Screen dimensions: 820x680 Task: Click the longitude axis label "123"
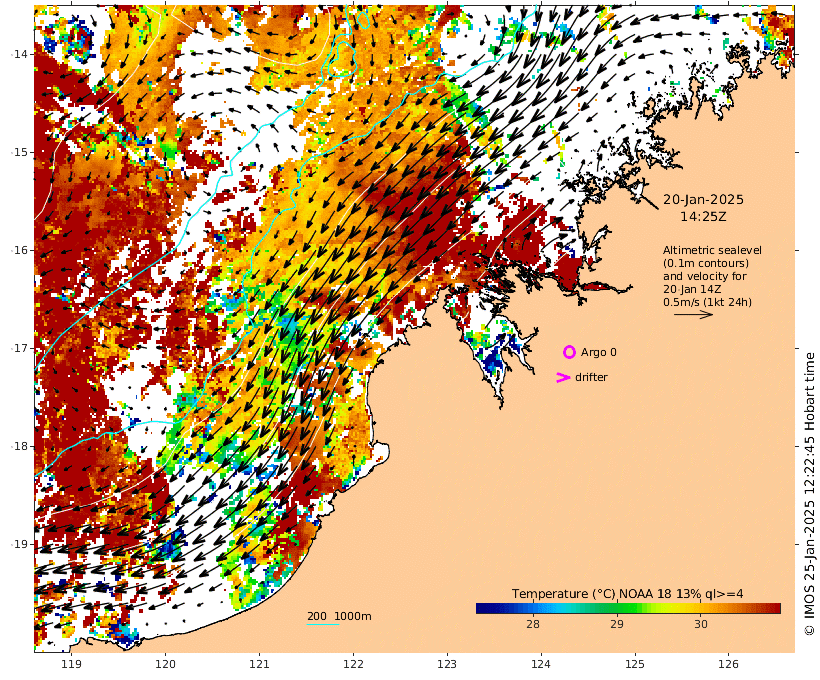[447, 664]
